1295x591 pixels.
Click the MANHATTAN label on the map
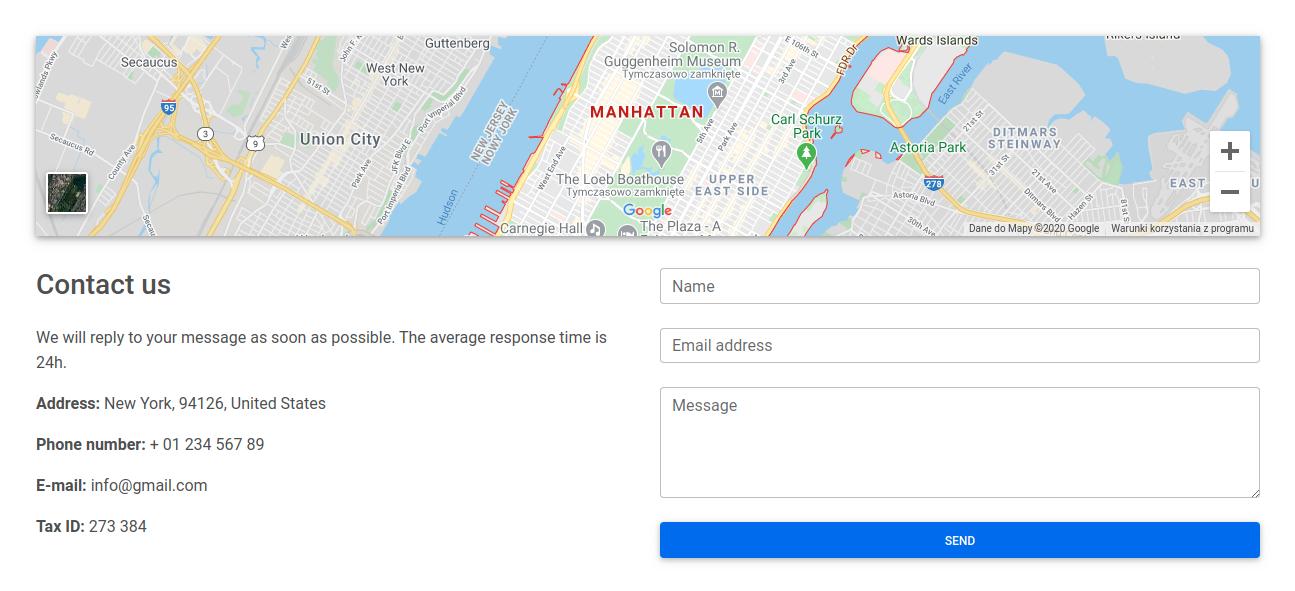647,112
